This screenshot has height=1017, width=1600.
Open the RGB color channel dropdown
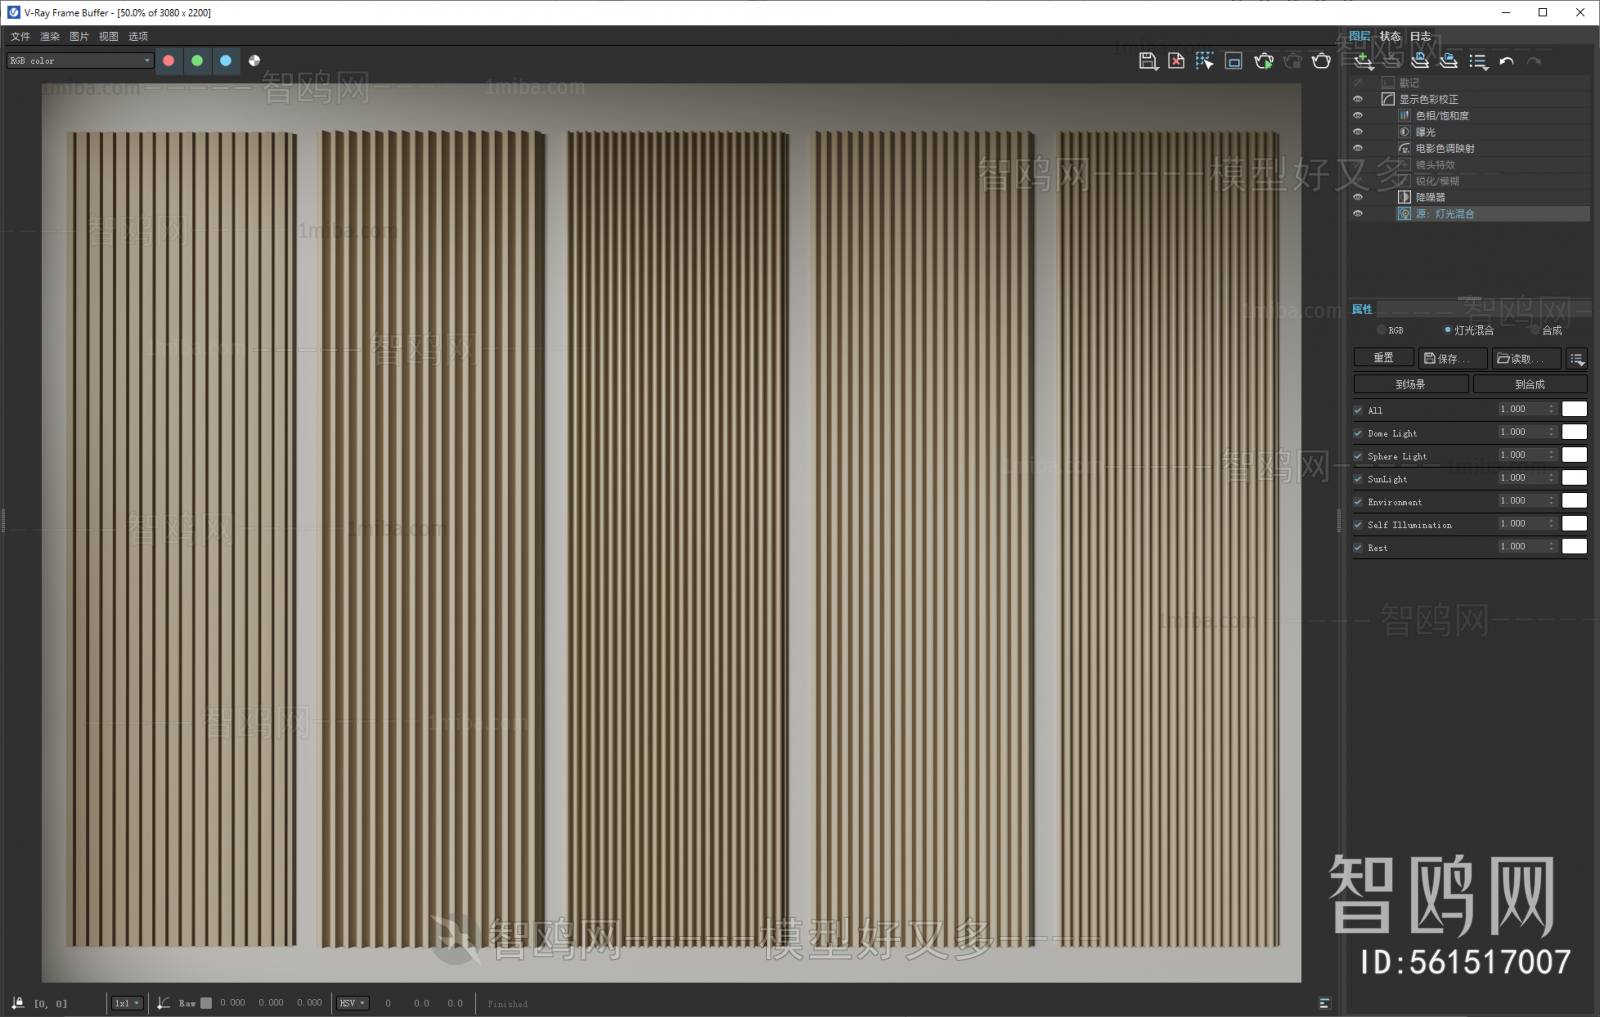point(80,61)
